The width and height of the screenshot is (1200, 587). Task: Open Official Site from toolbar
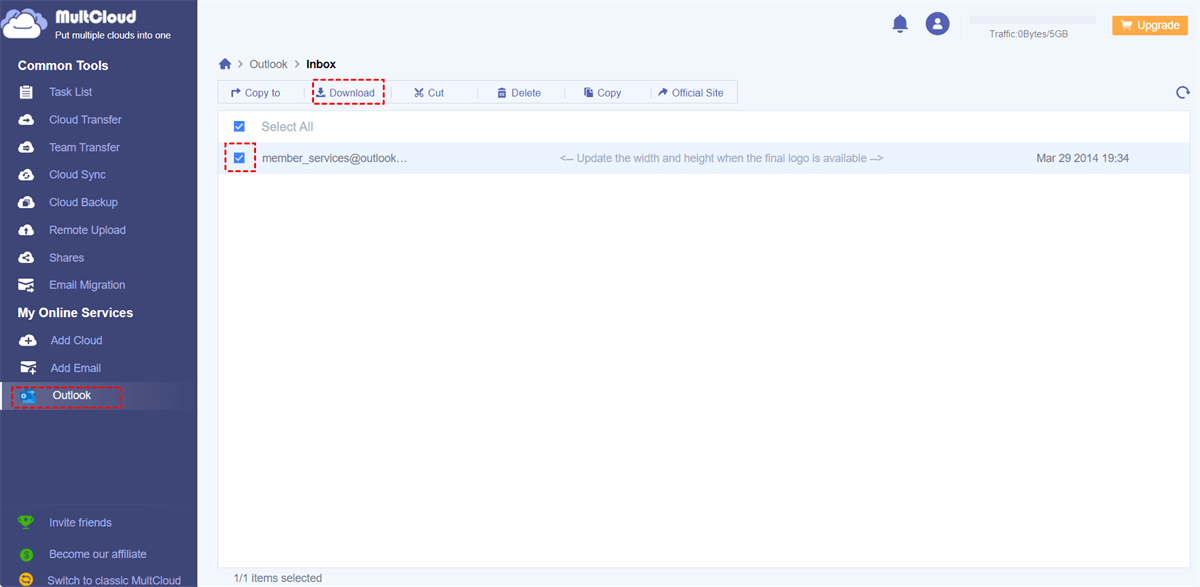point(691,93)
